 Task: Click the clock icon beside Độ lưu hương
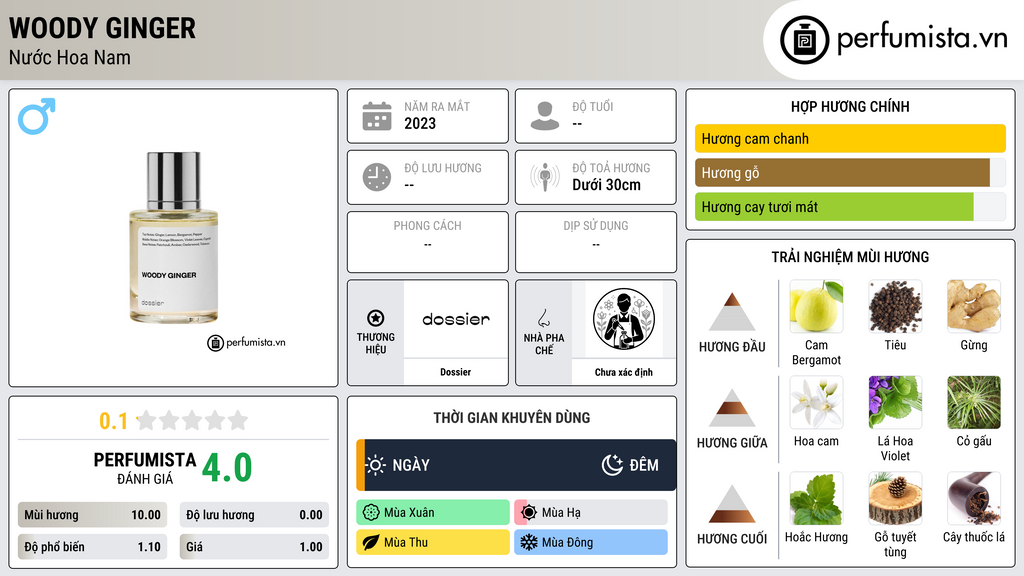coord(377,177)
